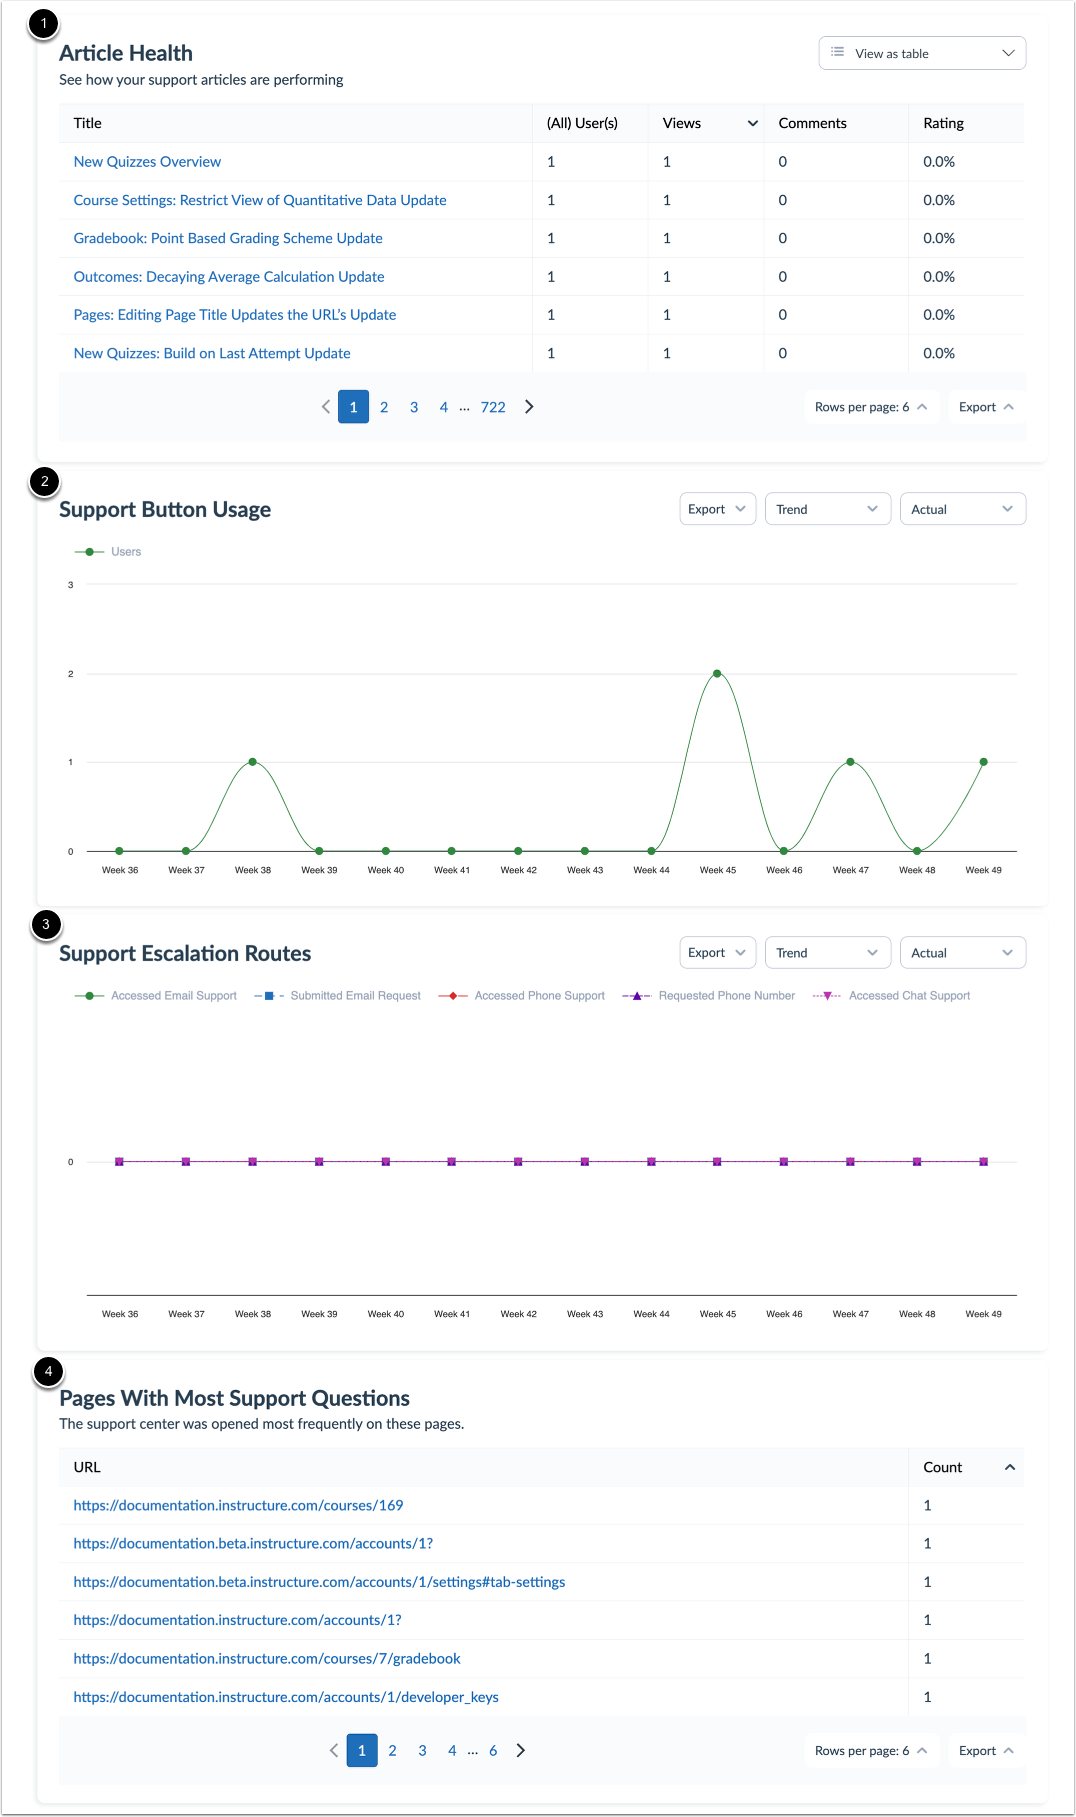Export the Pages With Most Support Questions table
The height and width of the screenshot is (1817, 1076).
(986, 1751)
